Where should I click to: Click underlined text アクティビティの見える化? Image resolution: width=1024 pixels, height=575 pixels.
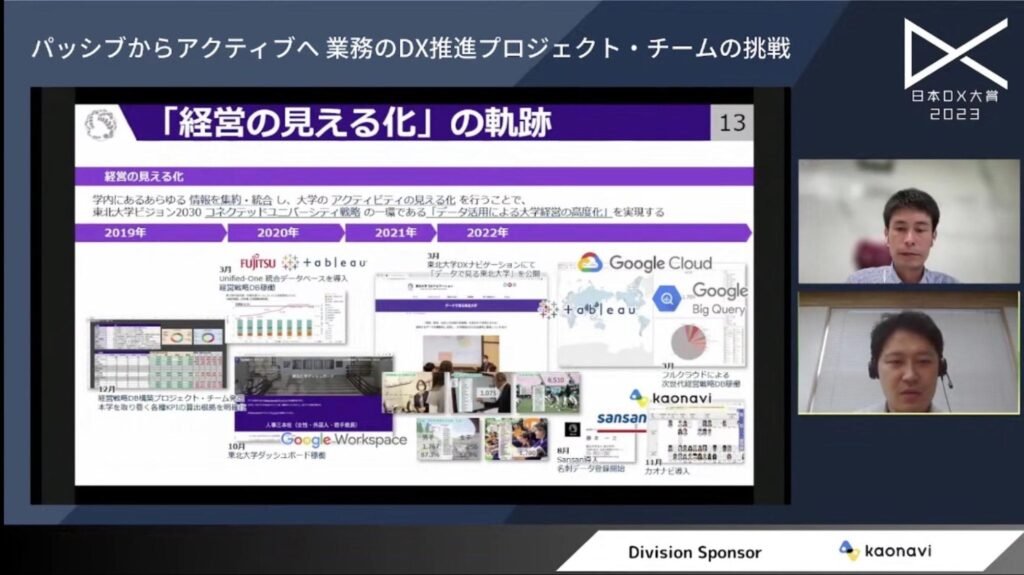pos(392,200)
